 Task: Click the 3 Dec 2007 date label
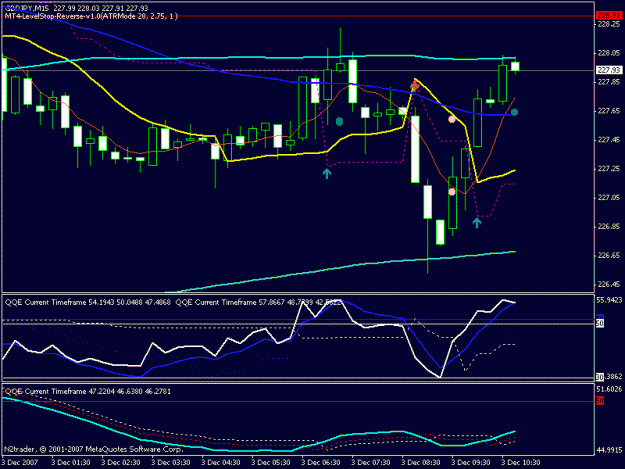[20, 463]
